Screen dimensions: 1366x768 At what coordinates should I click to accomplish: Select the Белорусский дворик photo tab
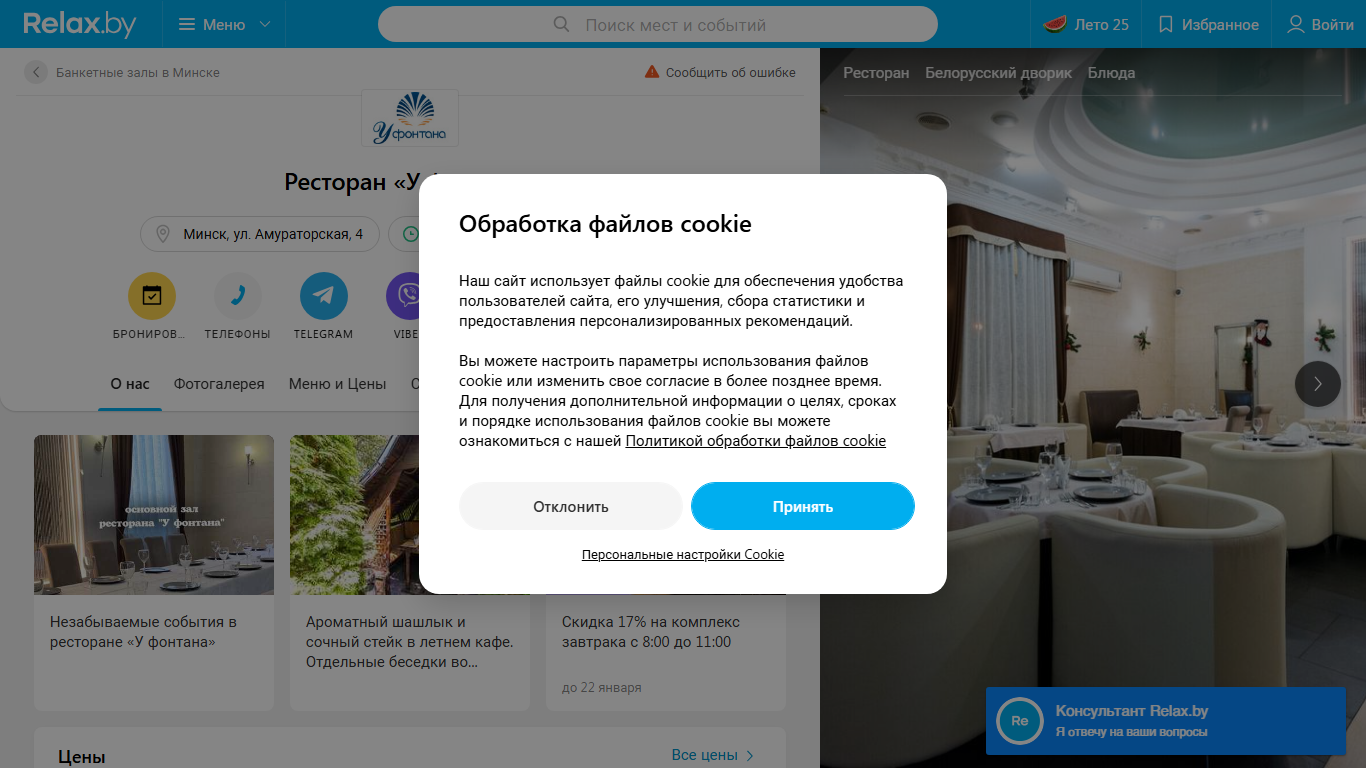click(x=998, y=73)
